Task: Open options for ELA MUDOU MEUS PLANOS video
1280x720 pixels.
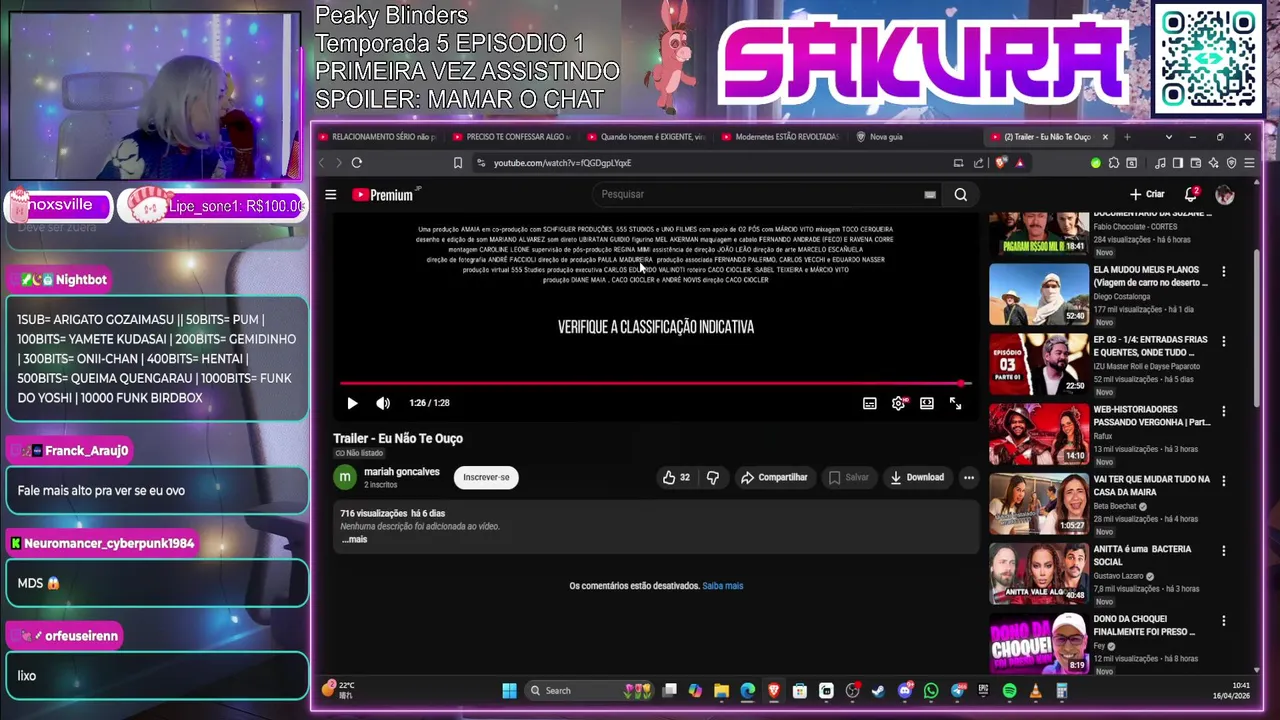Action: coord(1223,271)
